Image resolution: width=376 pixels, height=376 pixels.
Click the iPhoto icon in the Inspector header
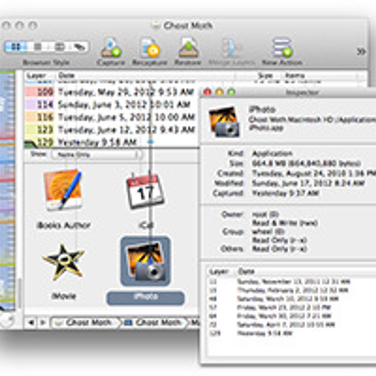point(224,121)
